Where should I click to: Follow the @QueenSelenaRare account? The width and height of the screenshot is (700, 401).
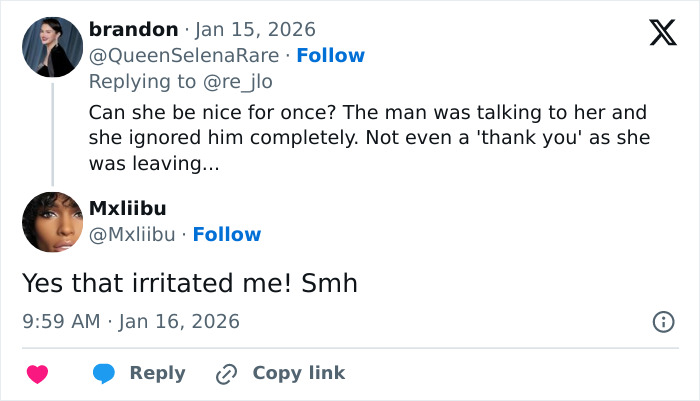pos(331,55)
